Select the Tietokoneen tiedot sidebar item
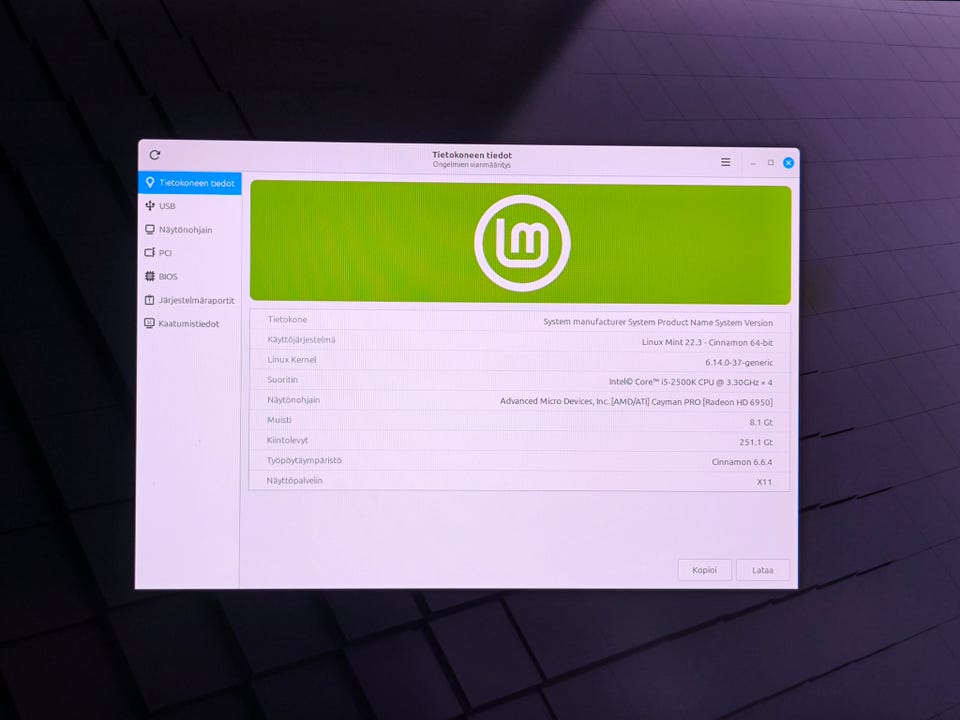 (x=190, y=183)
